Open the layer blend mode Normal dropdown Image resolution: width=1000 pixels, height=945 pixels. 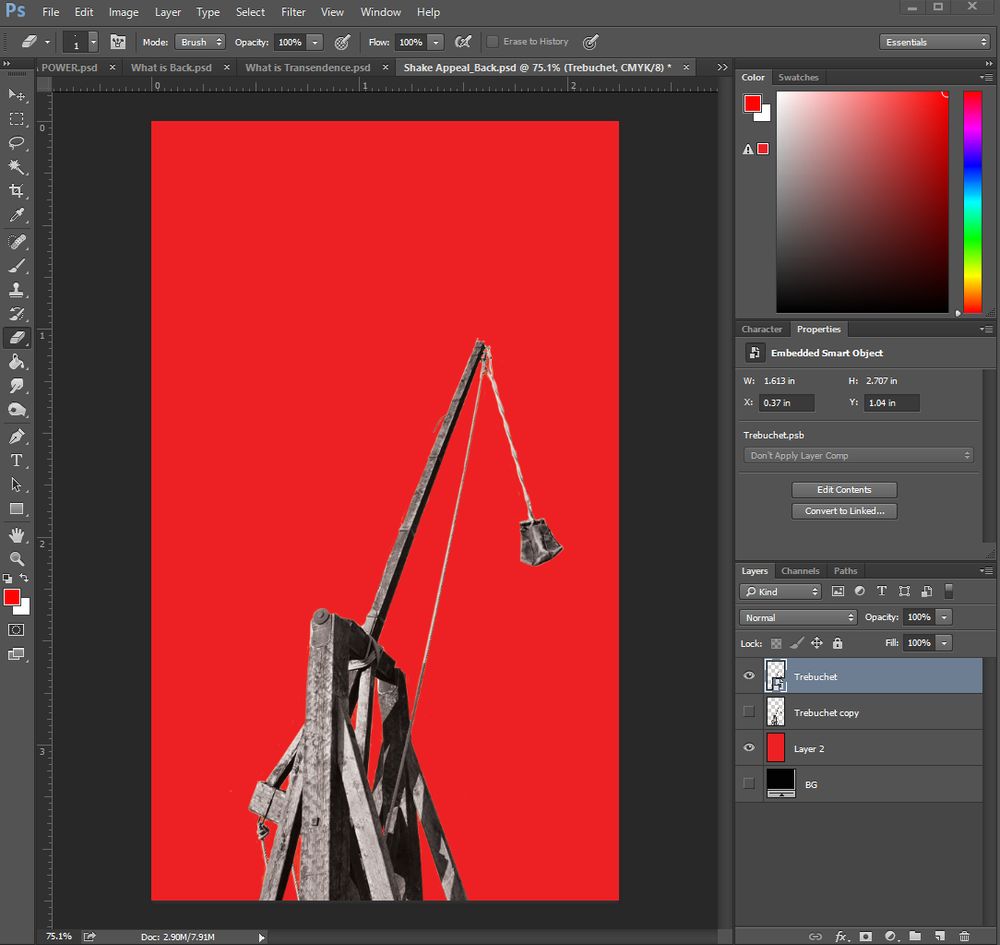click(x=798, y=617)
